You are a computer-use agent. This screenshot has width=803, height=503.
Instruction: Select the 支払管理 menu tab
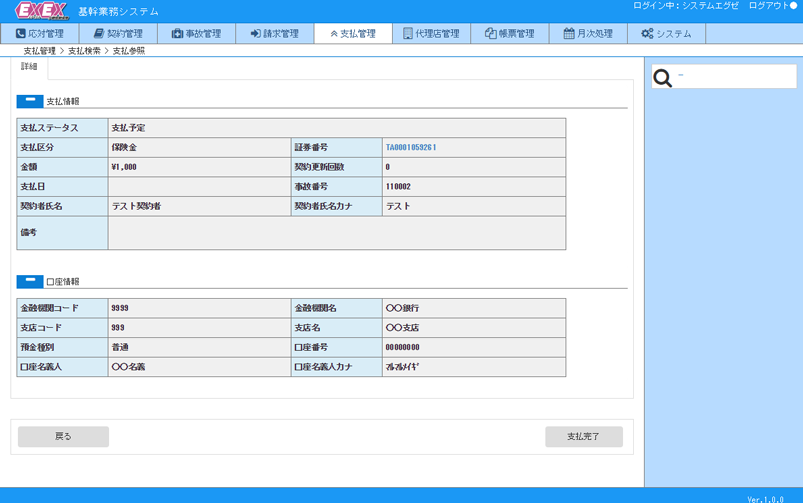tap(352, 33)
